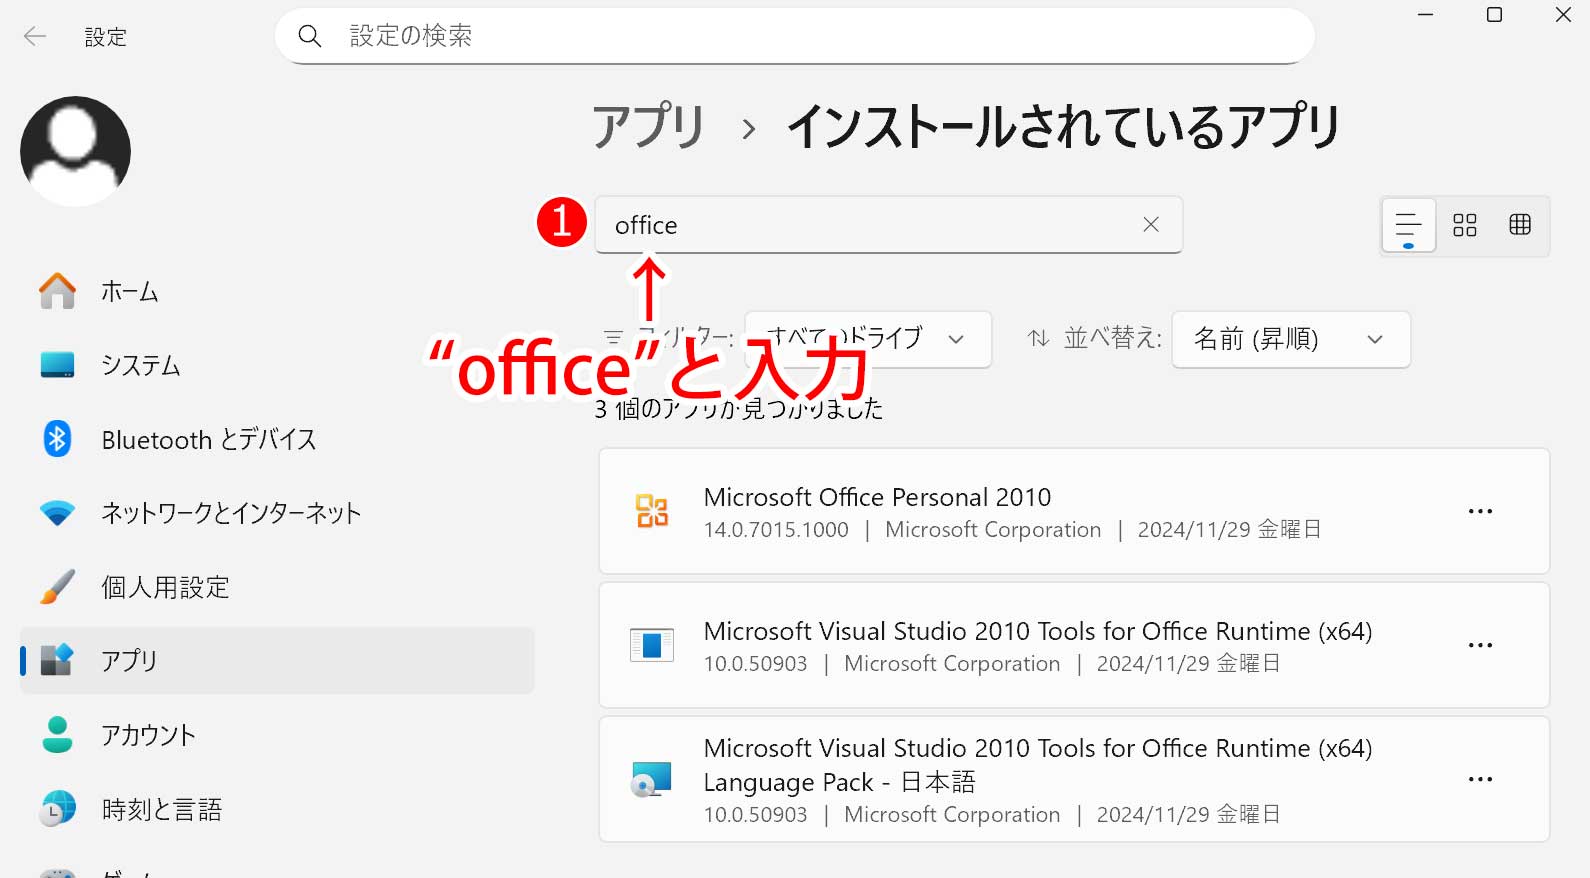
Task: Click the Language Pack installer icon
Action: click(x=651, y=779)
